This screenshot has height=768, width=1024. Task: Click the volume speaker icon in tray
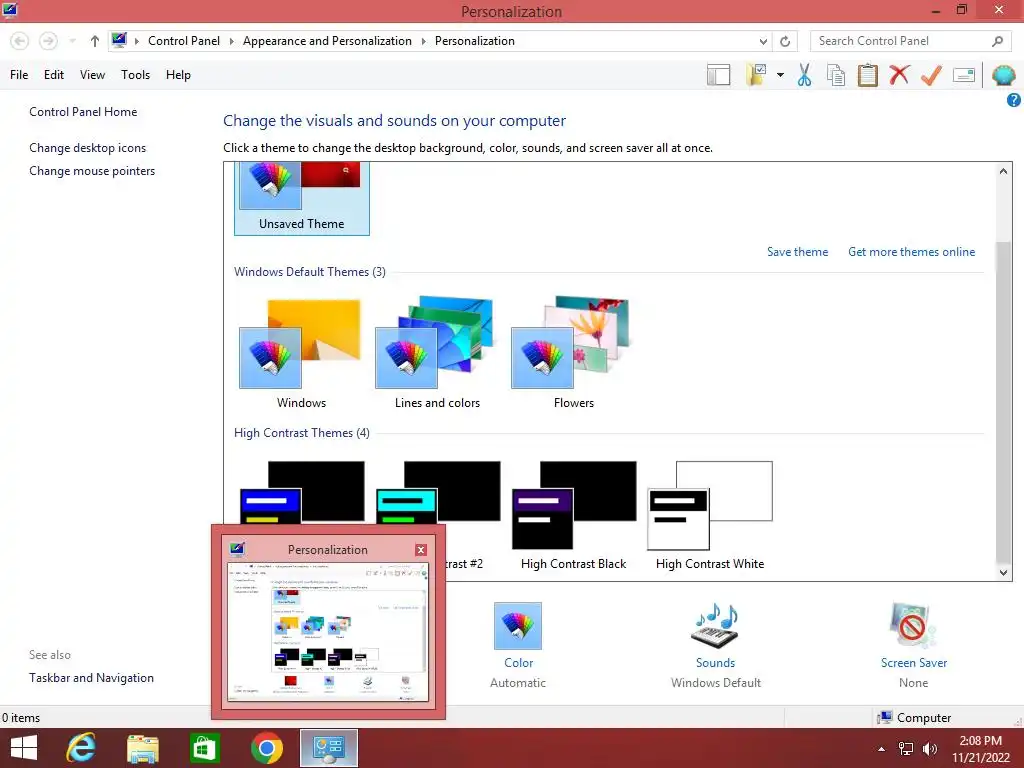(x=930, y=749)
